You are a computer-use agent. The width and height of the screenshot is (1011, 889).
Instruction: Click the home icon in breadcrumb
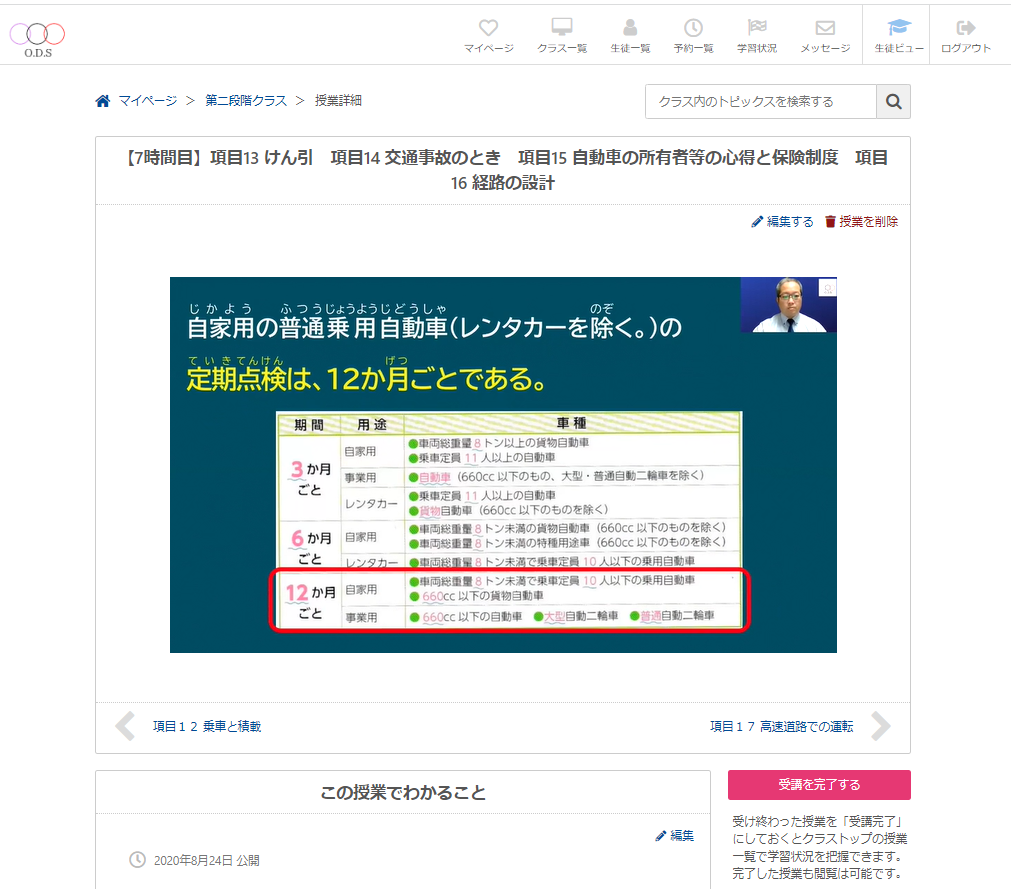[102, 101]
